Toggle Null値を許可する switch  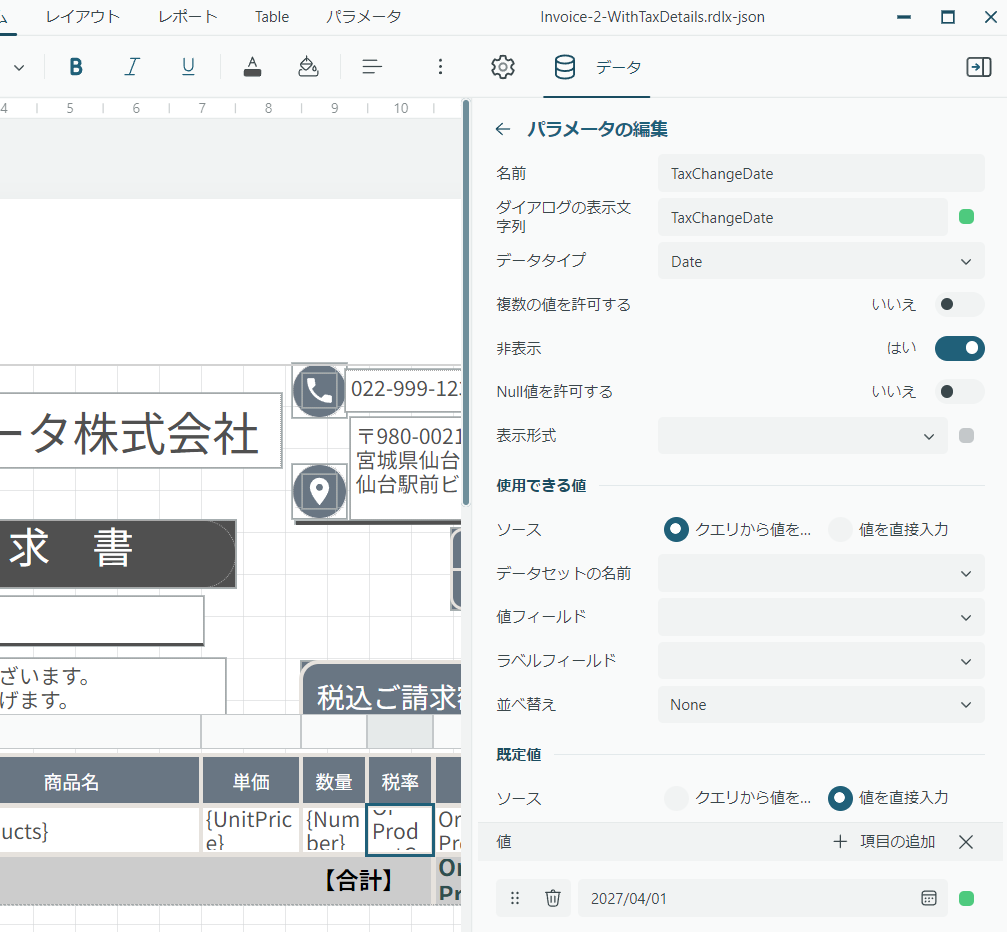click(959, 392)
